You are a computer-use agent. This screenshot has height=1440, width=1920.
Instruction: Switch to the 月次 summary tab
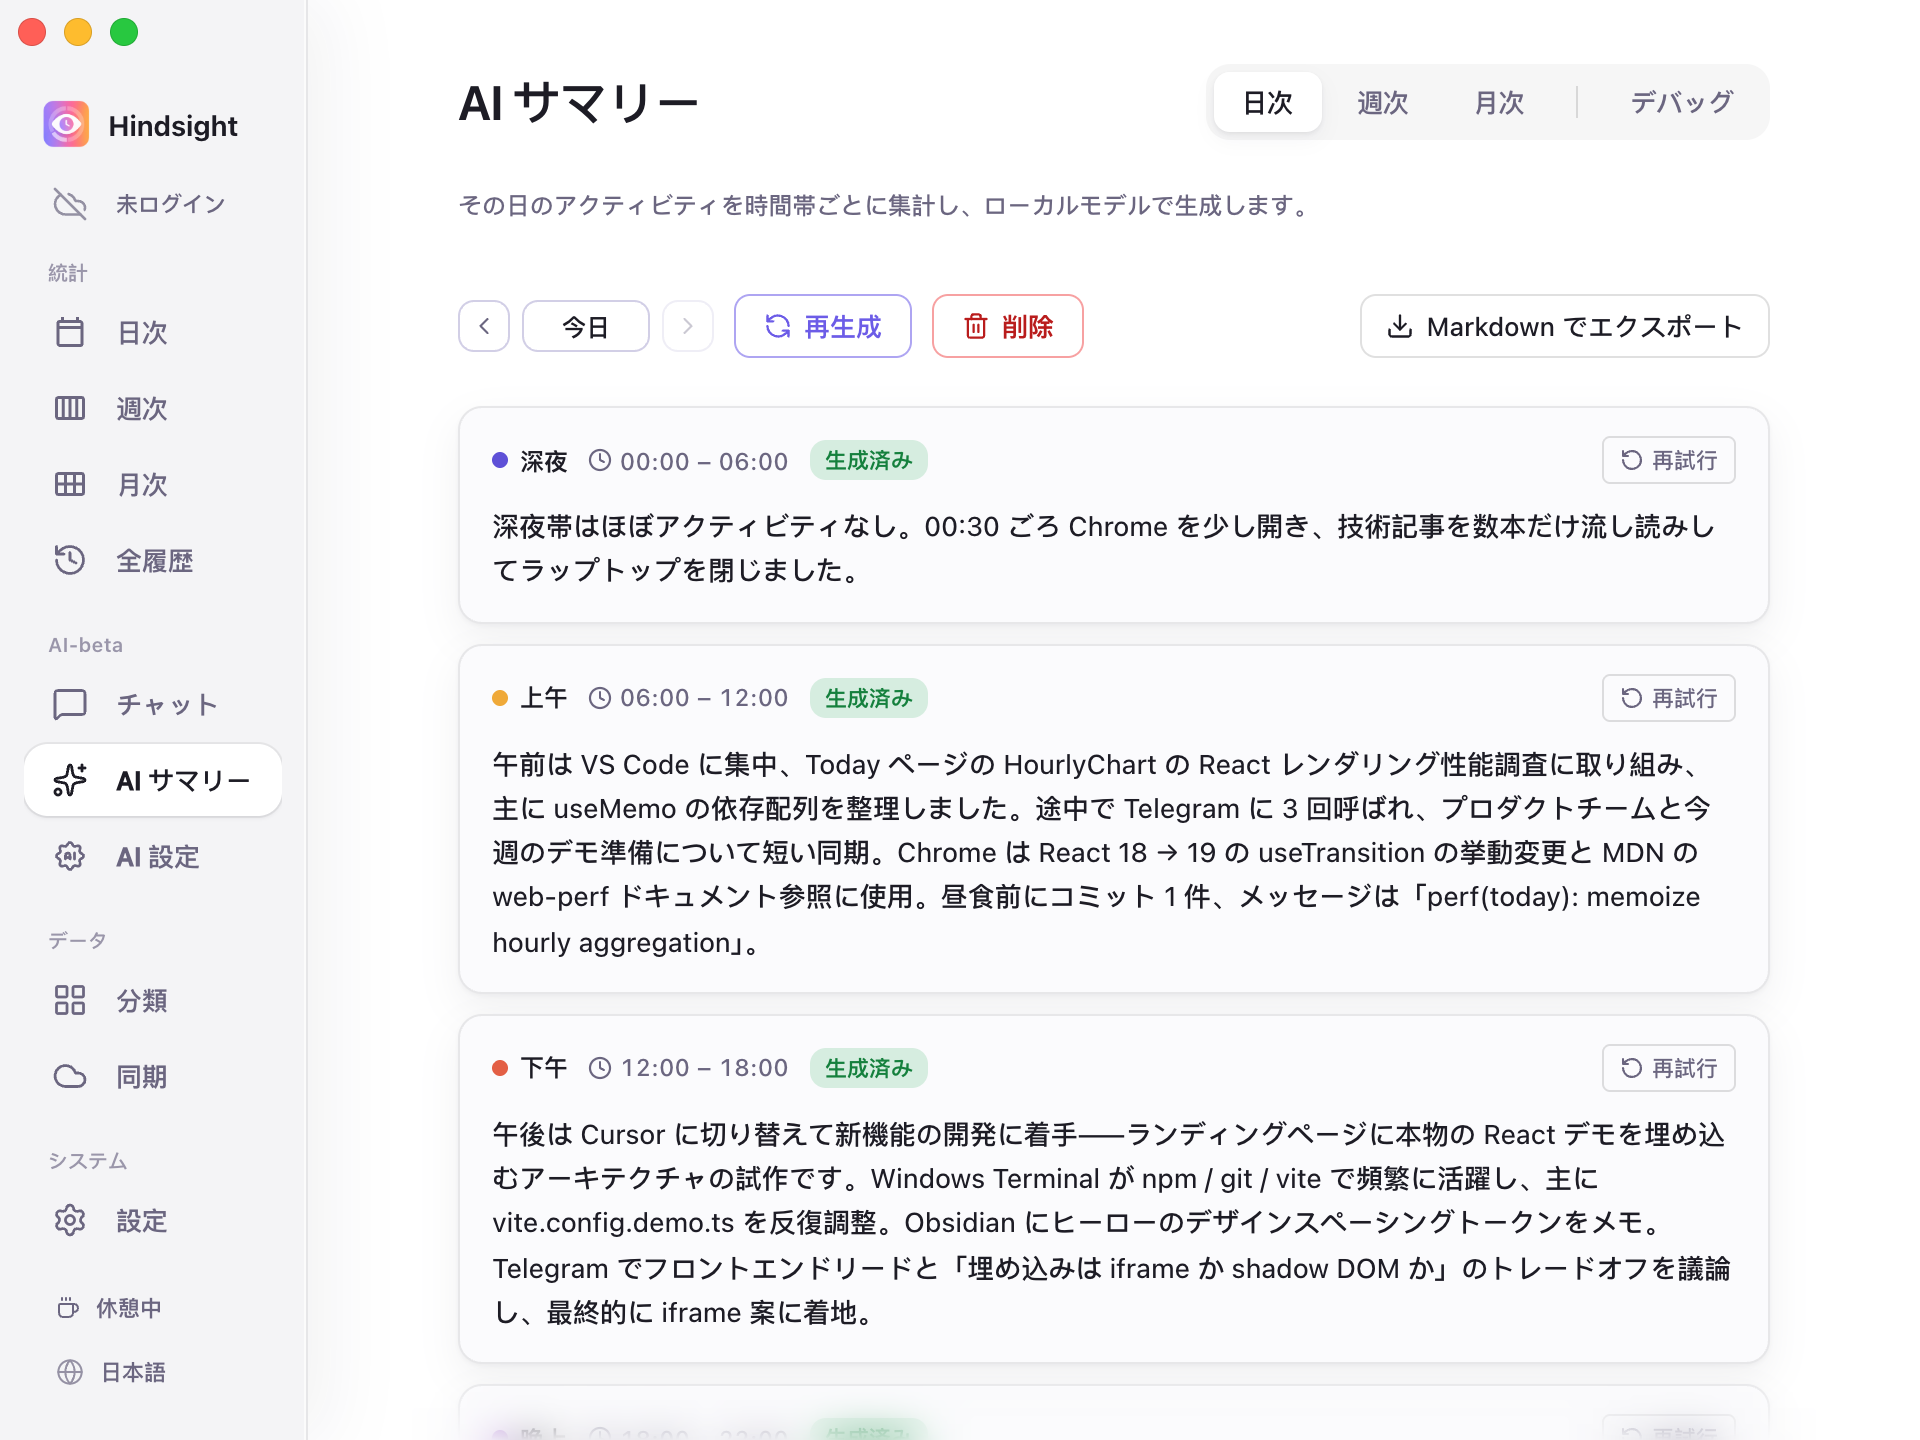click(1499, 102)
